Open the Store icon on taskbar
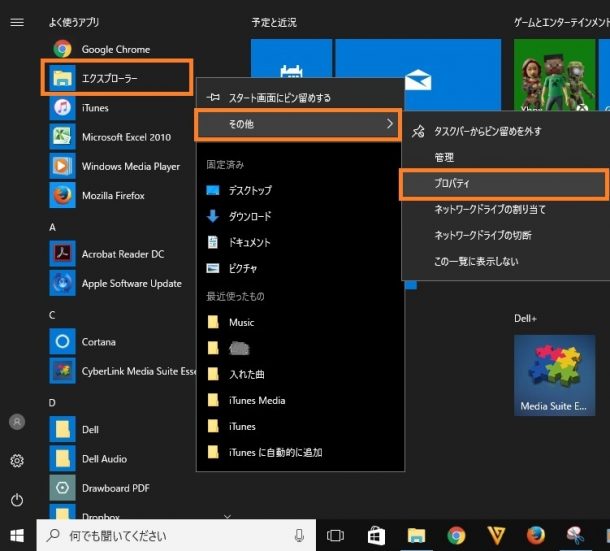 pyautogui.click(x=376, y=536)
